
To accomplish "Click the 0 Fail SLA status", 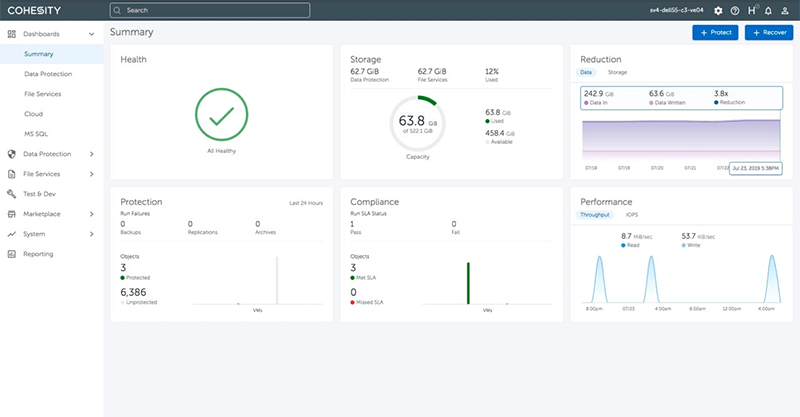I will pyautogui.click(x=454, y=224).
